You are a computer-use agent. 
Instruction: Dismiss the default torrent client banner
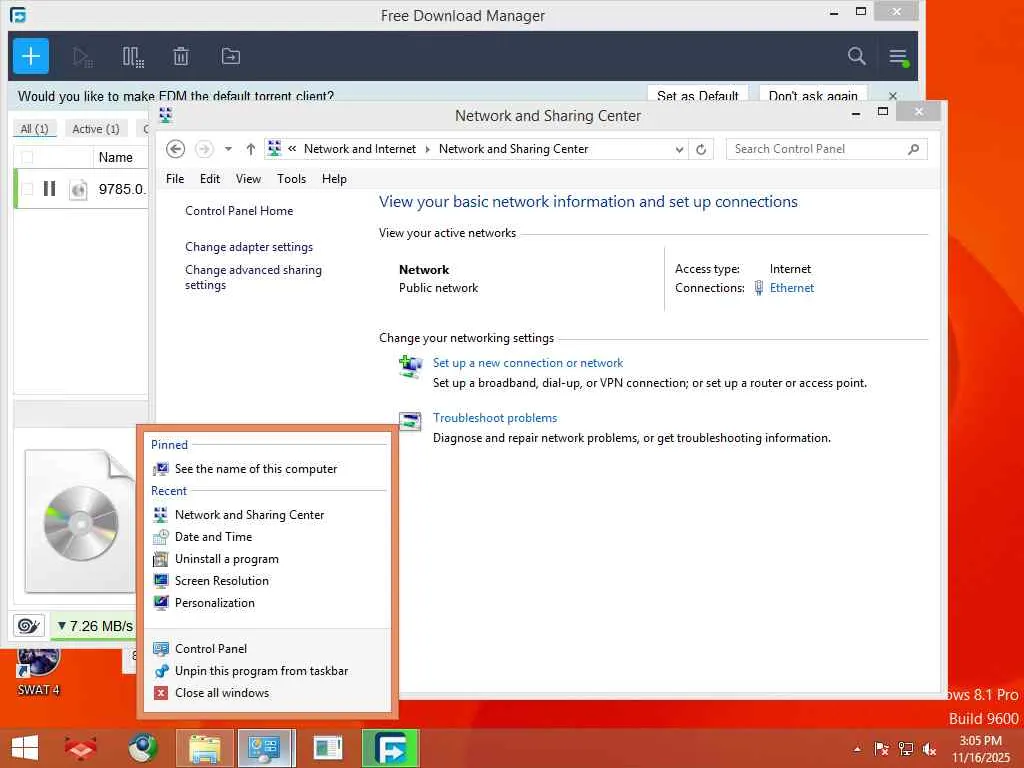(893, 96)
